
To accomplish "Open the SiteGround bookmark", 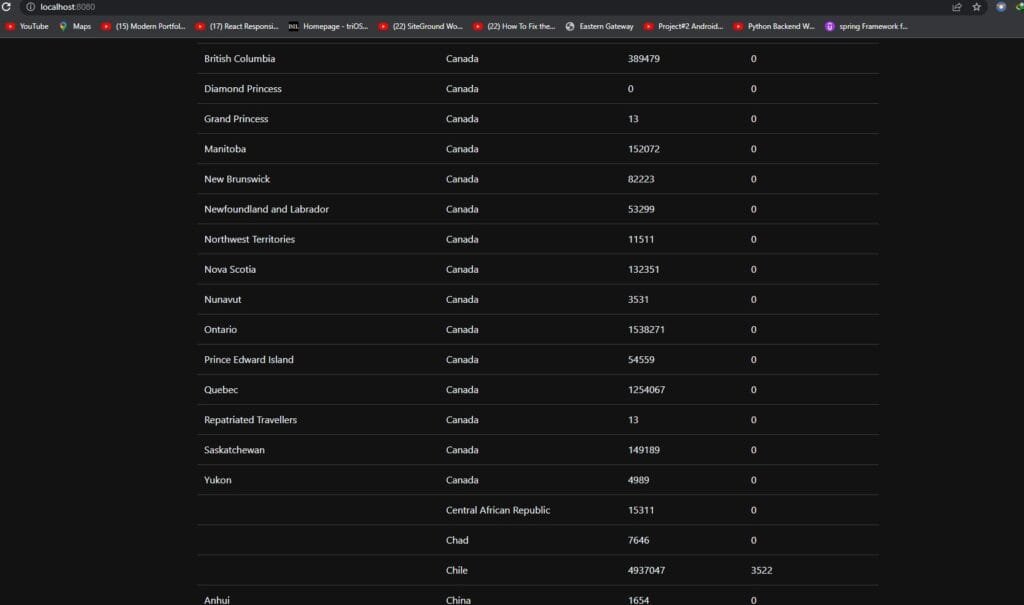I will tap(420, 26).
